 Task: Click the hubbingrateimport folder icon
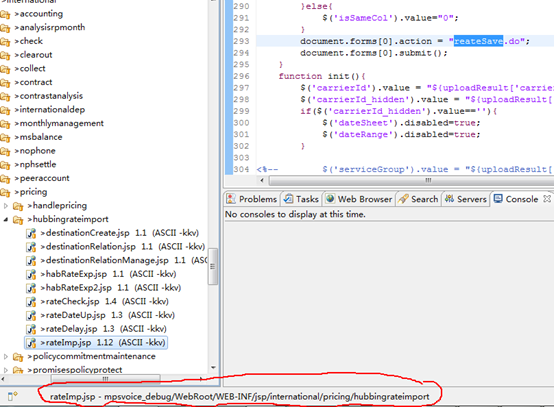(x=18, y=220)
